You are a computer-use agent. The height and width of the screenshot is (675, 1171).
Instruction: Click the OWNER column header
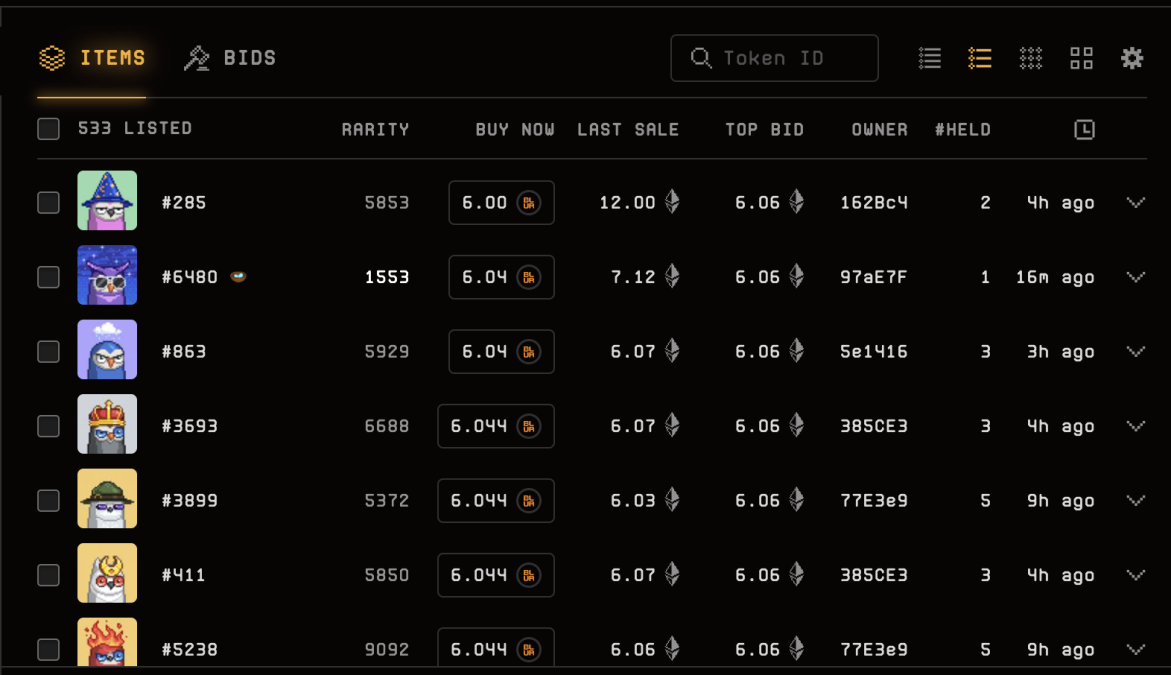(880, 129)
